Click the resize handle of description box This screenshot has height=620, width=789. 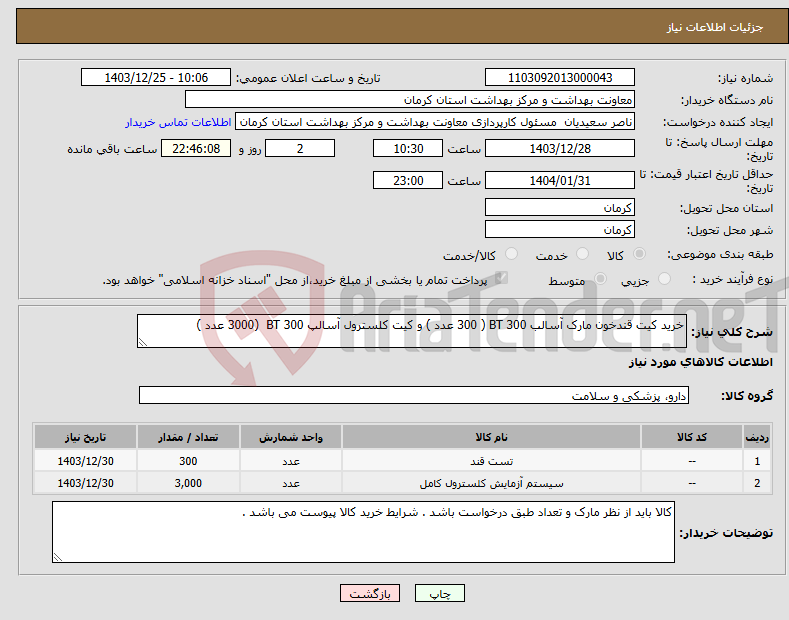tap(143, 342)
